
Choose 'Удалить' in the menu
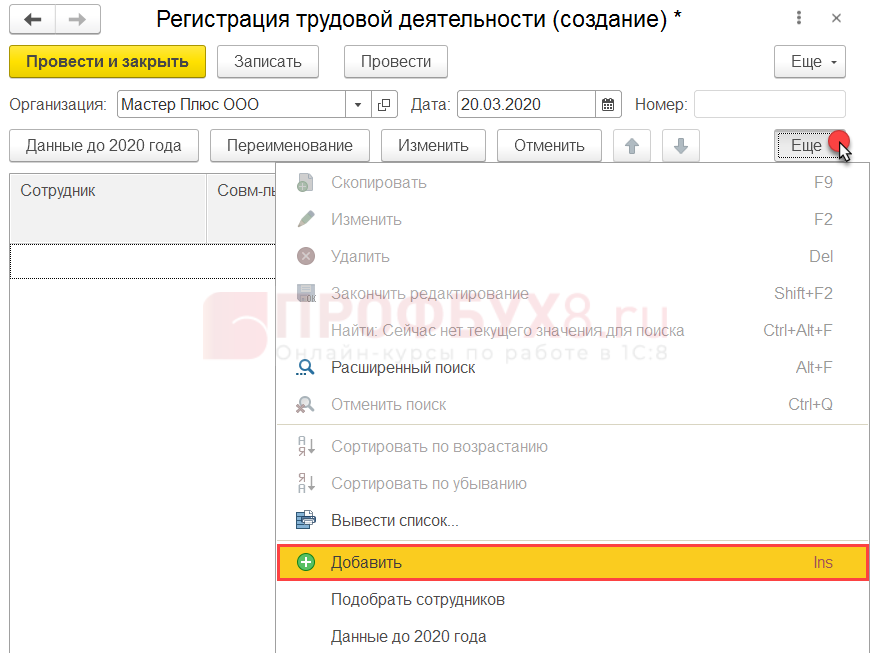tap(573, 256)
